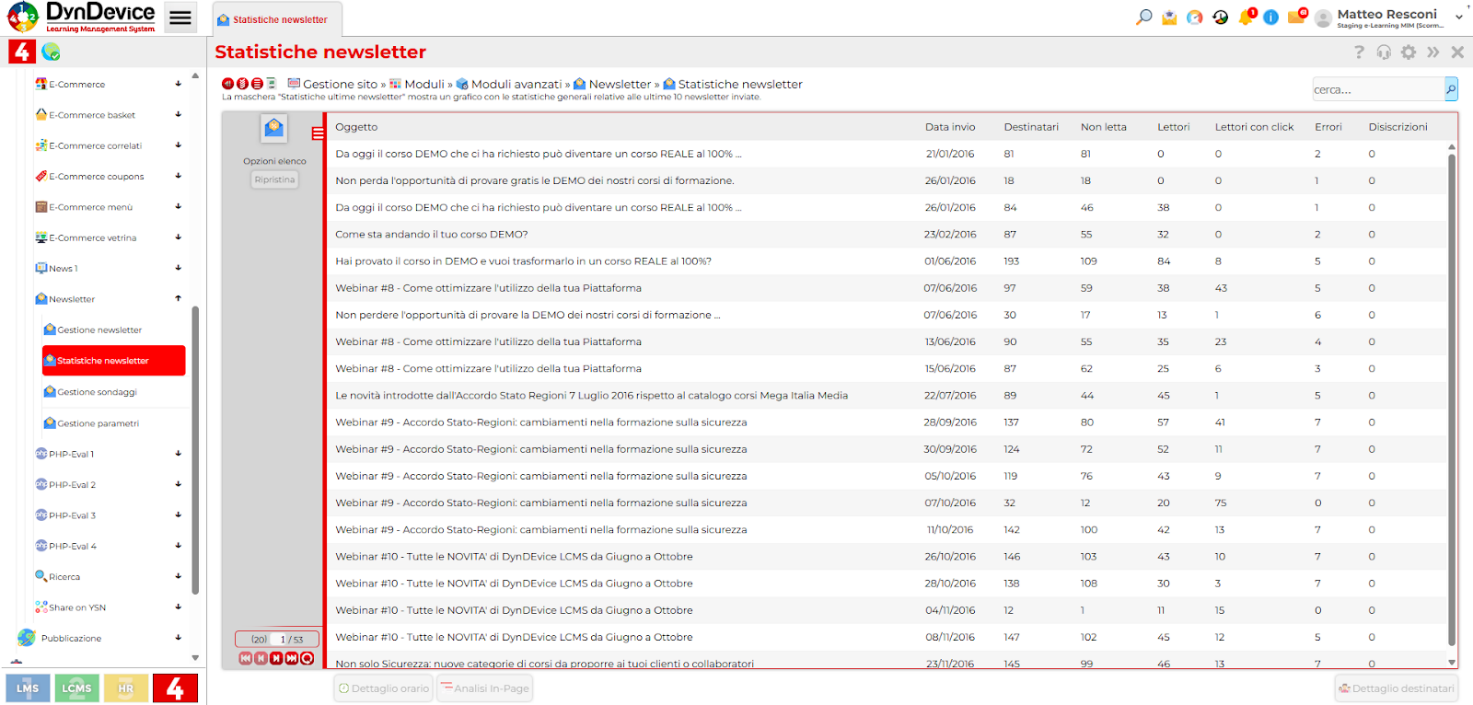Image resolution: width=1473 pixels, height=705 pixels.
Task: Select Gestione newsletter in the sidebar
Action: 99,330
